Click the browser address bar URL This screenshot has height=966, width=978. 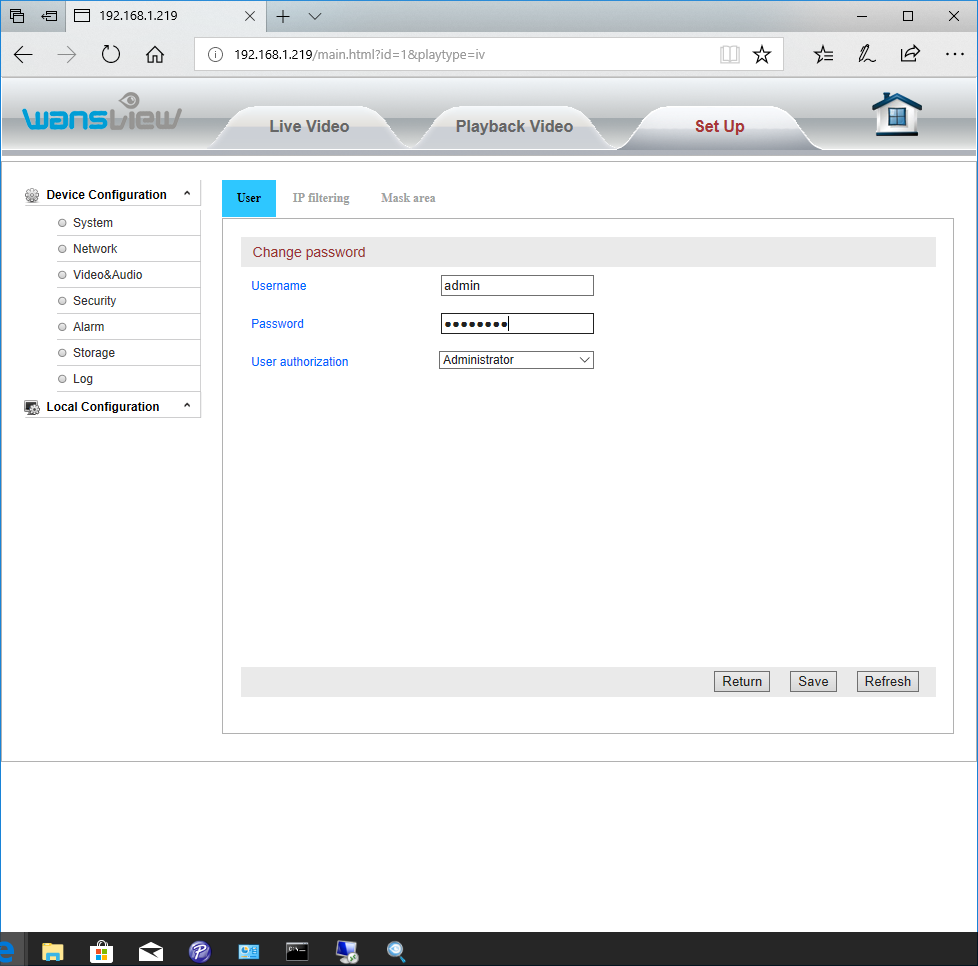click(x=359, y=55)
